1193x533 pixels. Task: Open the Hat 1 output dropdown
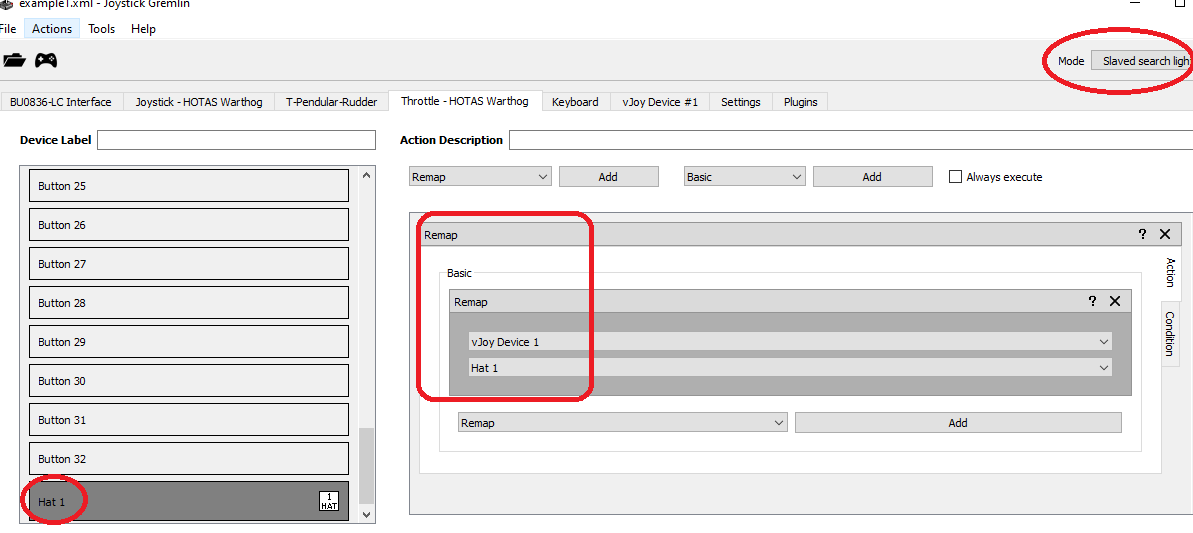coord(791,367)
